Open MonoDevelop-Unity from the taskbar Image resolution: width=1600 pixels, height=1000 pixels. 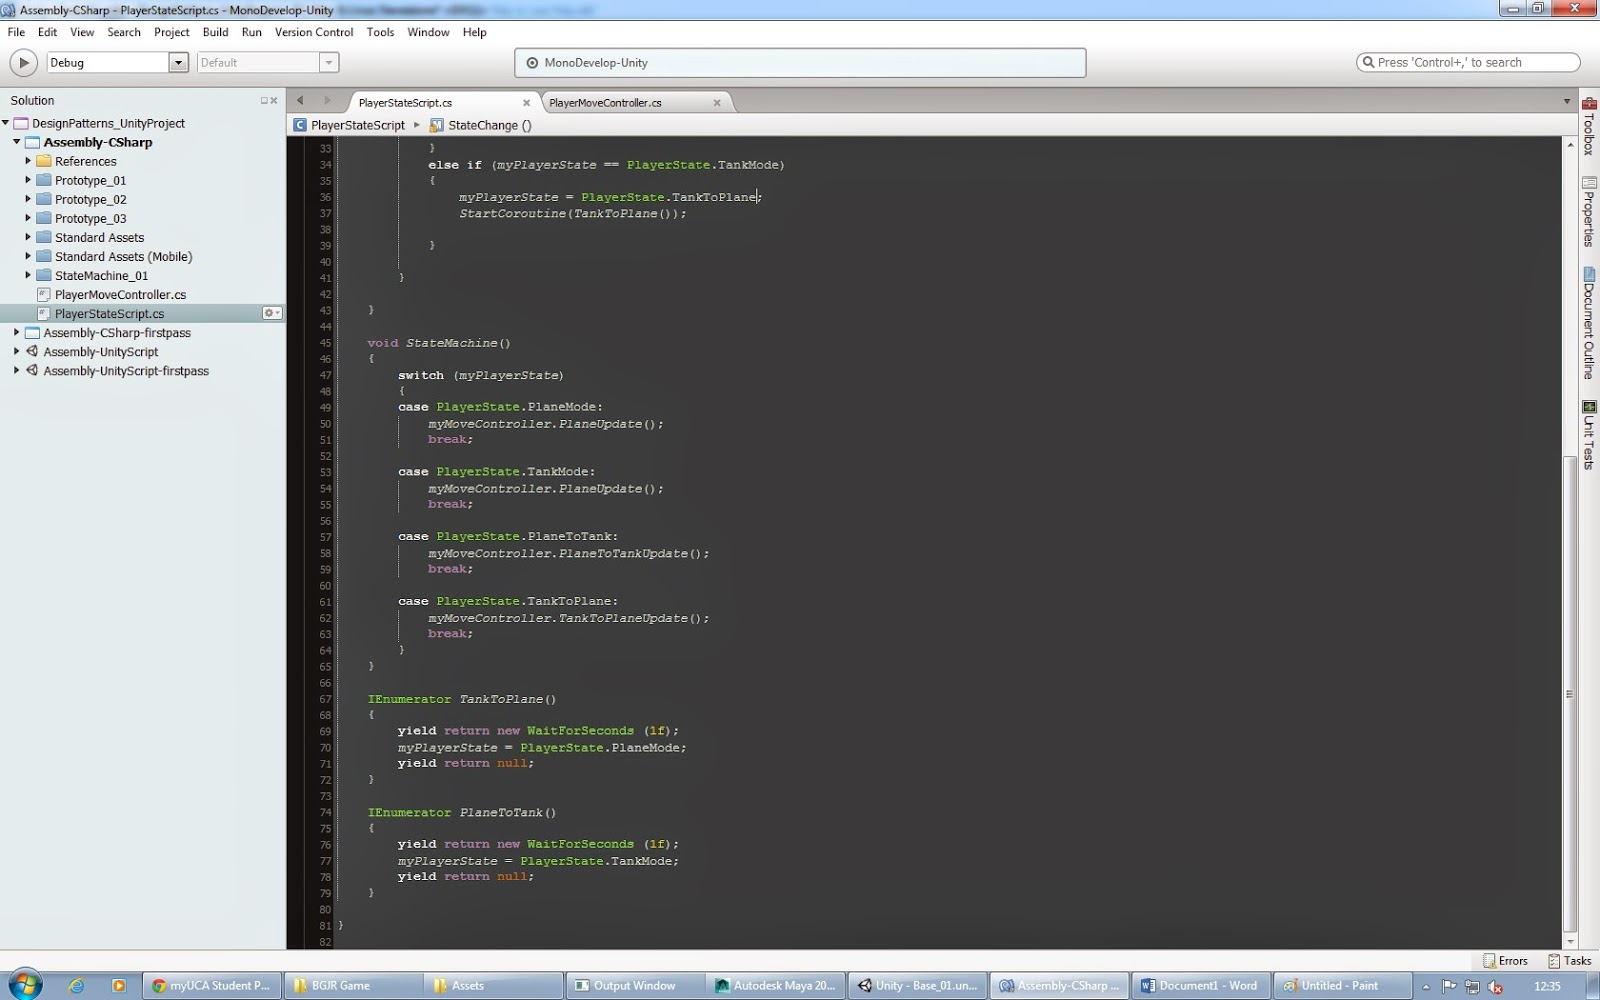[1058, 985]
